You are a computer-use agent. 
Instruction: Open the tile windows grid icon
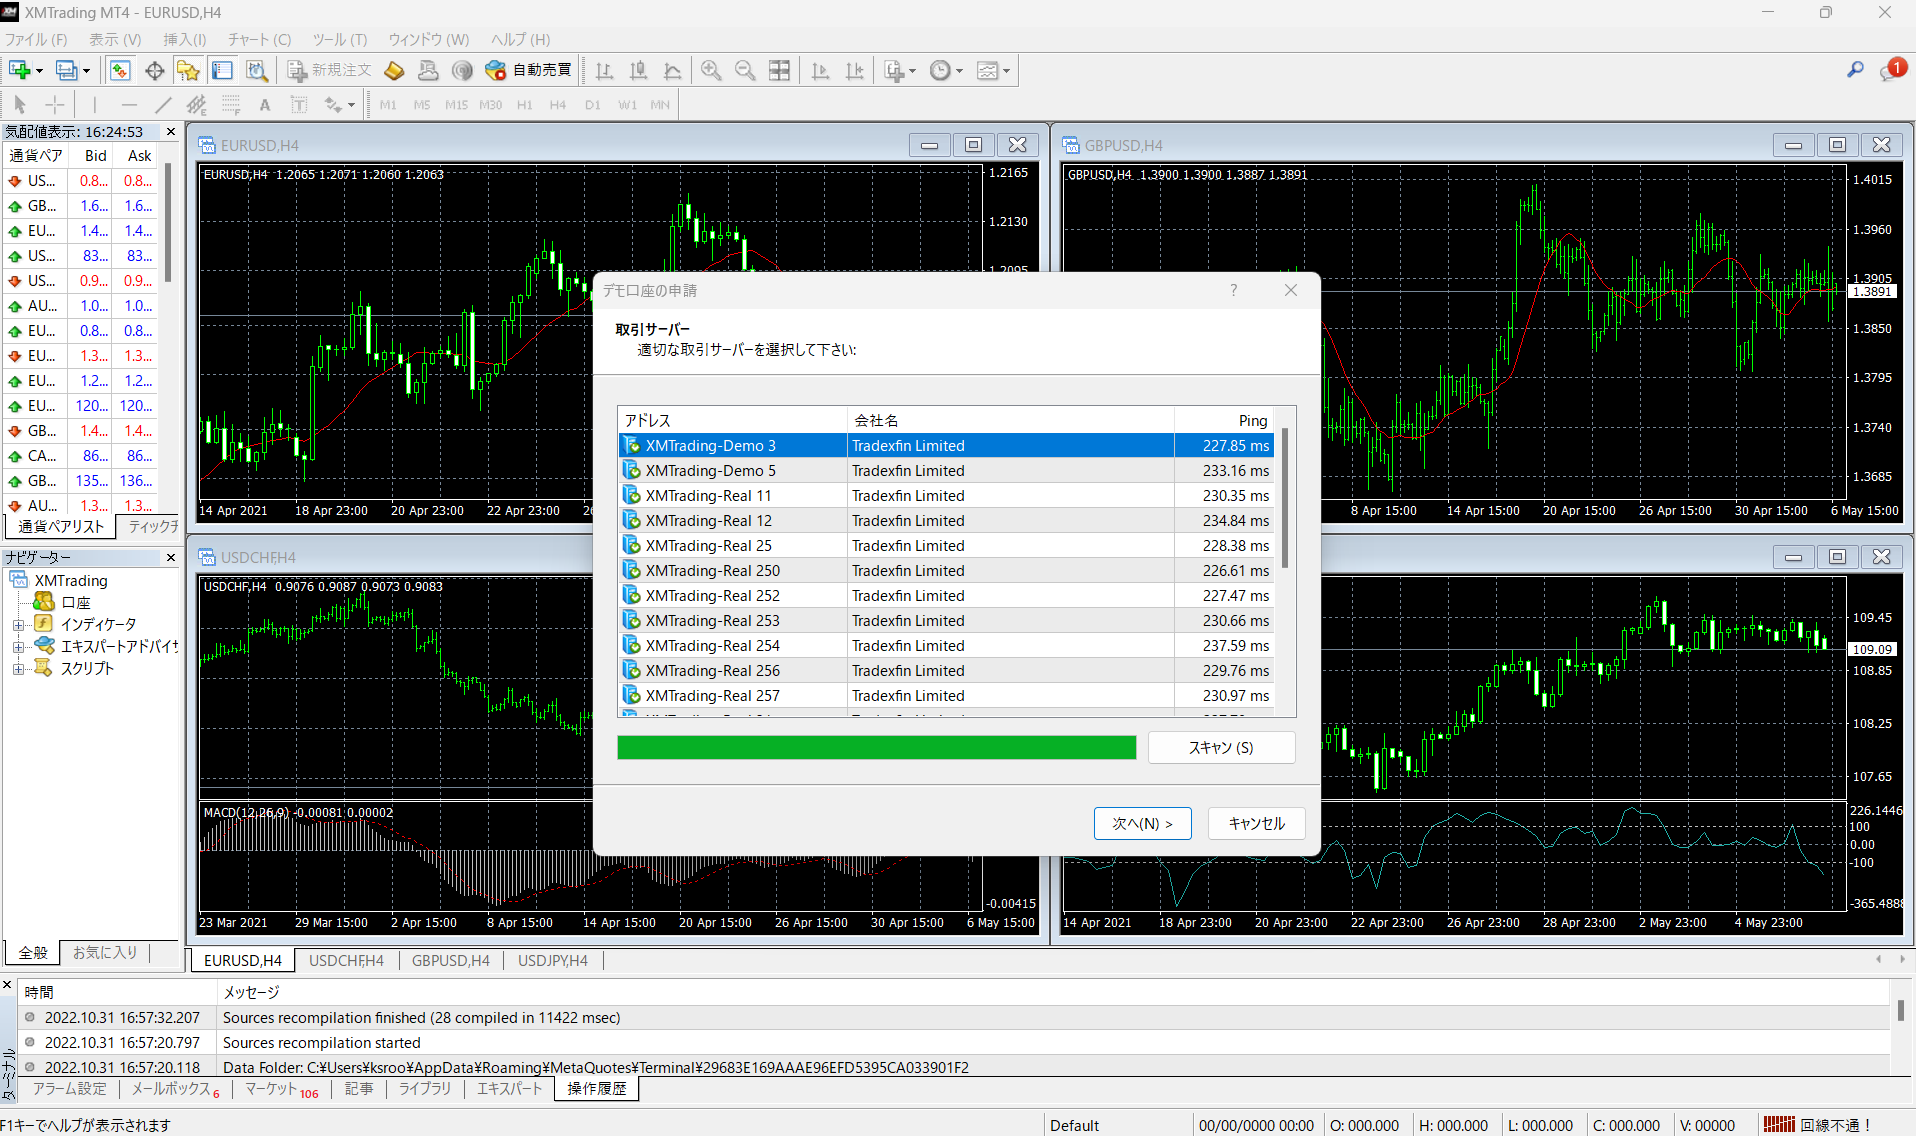(779, 70)
